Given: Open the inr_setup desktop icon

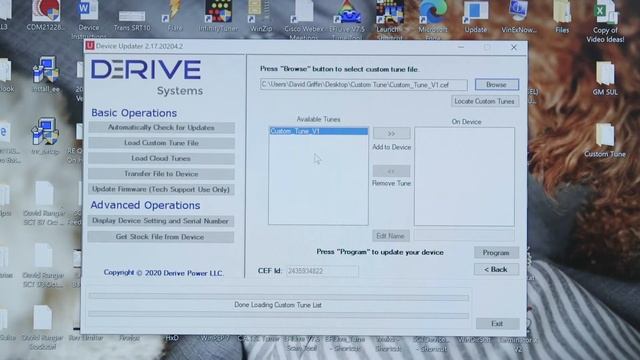Looking at the screenshot, I should (x=45, y=137).
